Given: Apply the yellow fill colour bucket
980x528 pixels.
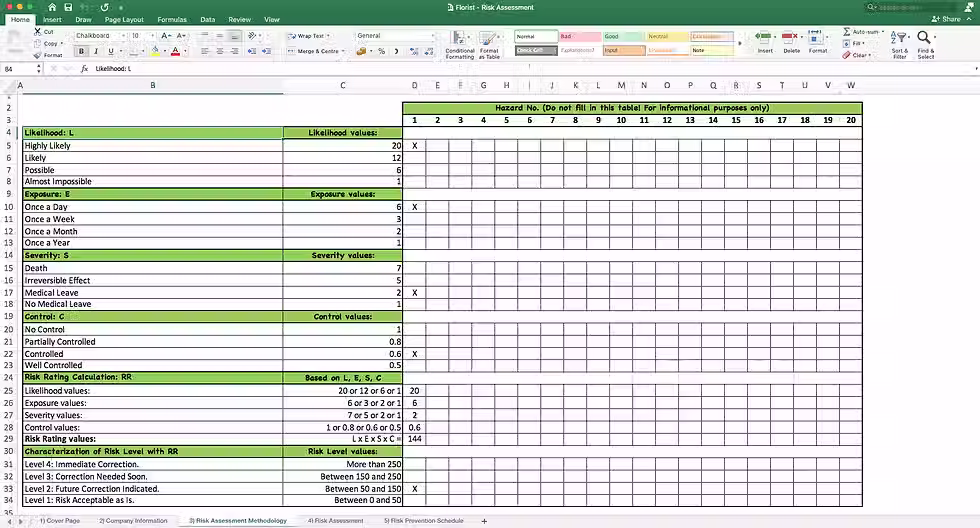Looking at the screenshot, I should tap(155, 51).
